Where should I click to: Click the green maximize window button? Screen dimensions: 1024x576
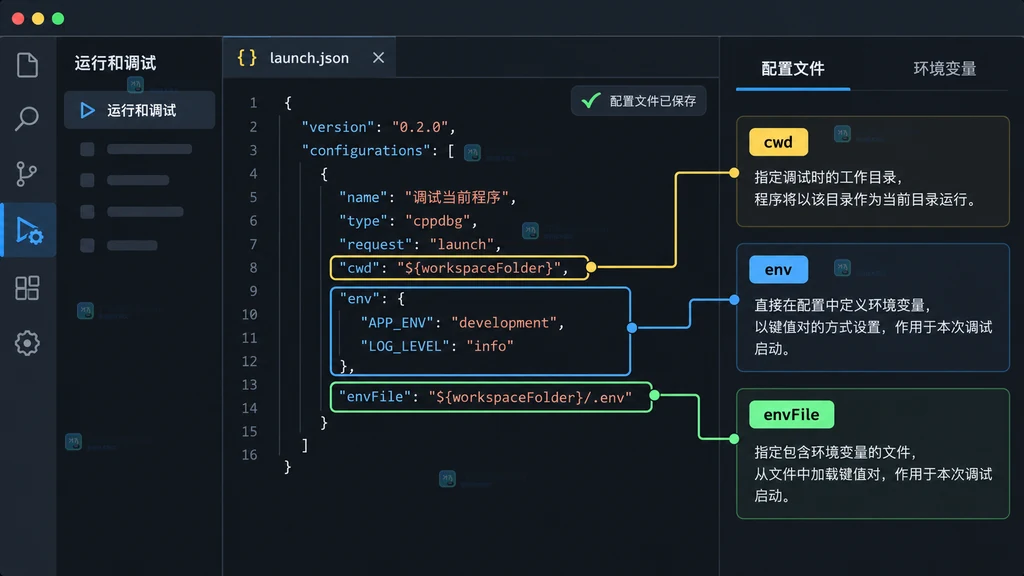click(58, 18)
